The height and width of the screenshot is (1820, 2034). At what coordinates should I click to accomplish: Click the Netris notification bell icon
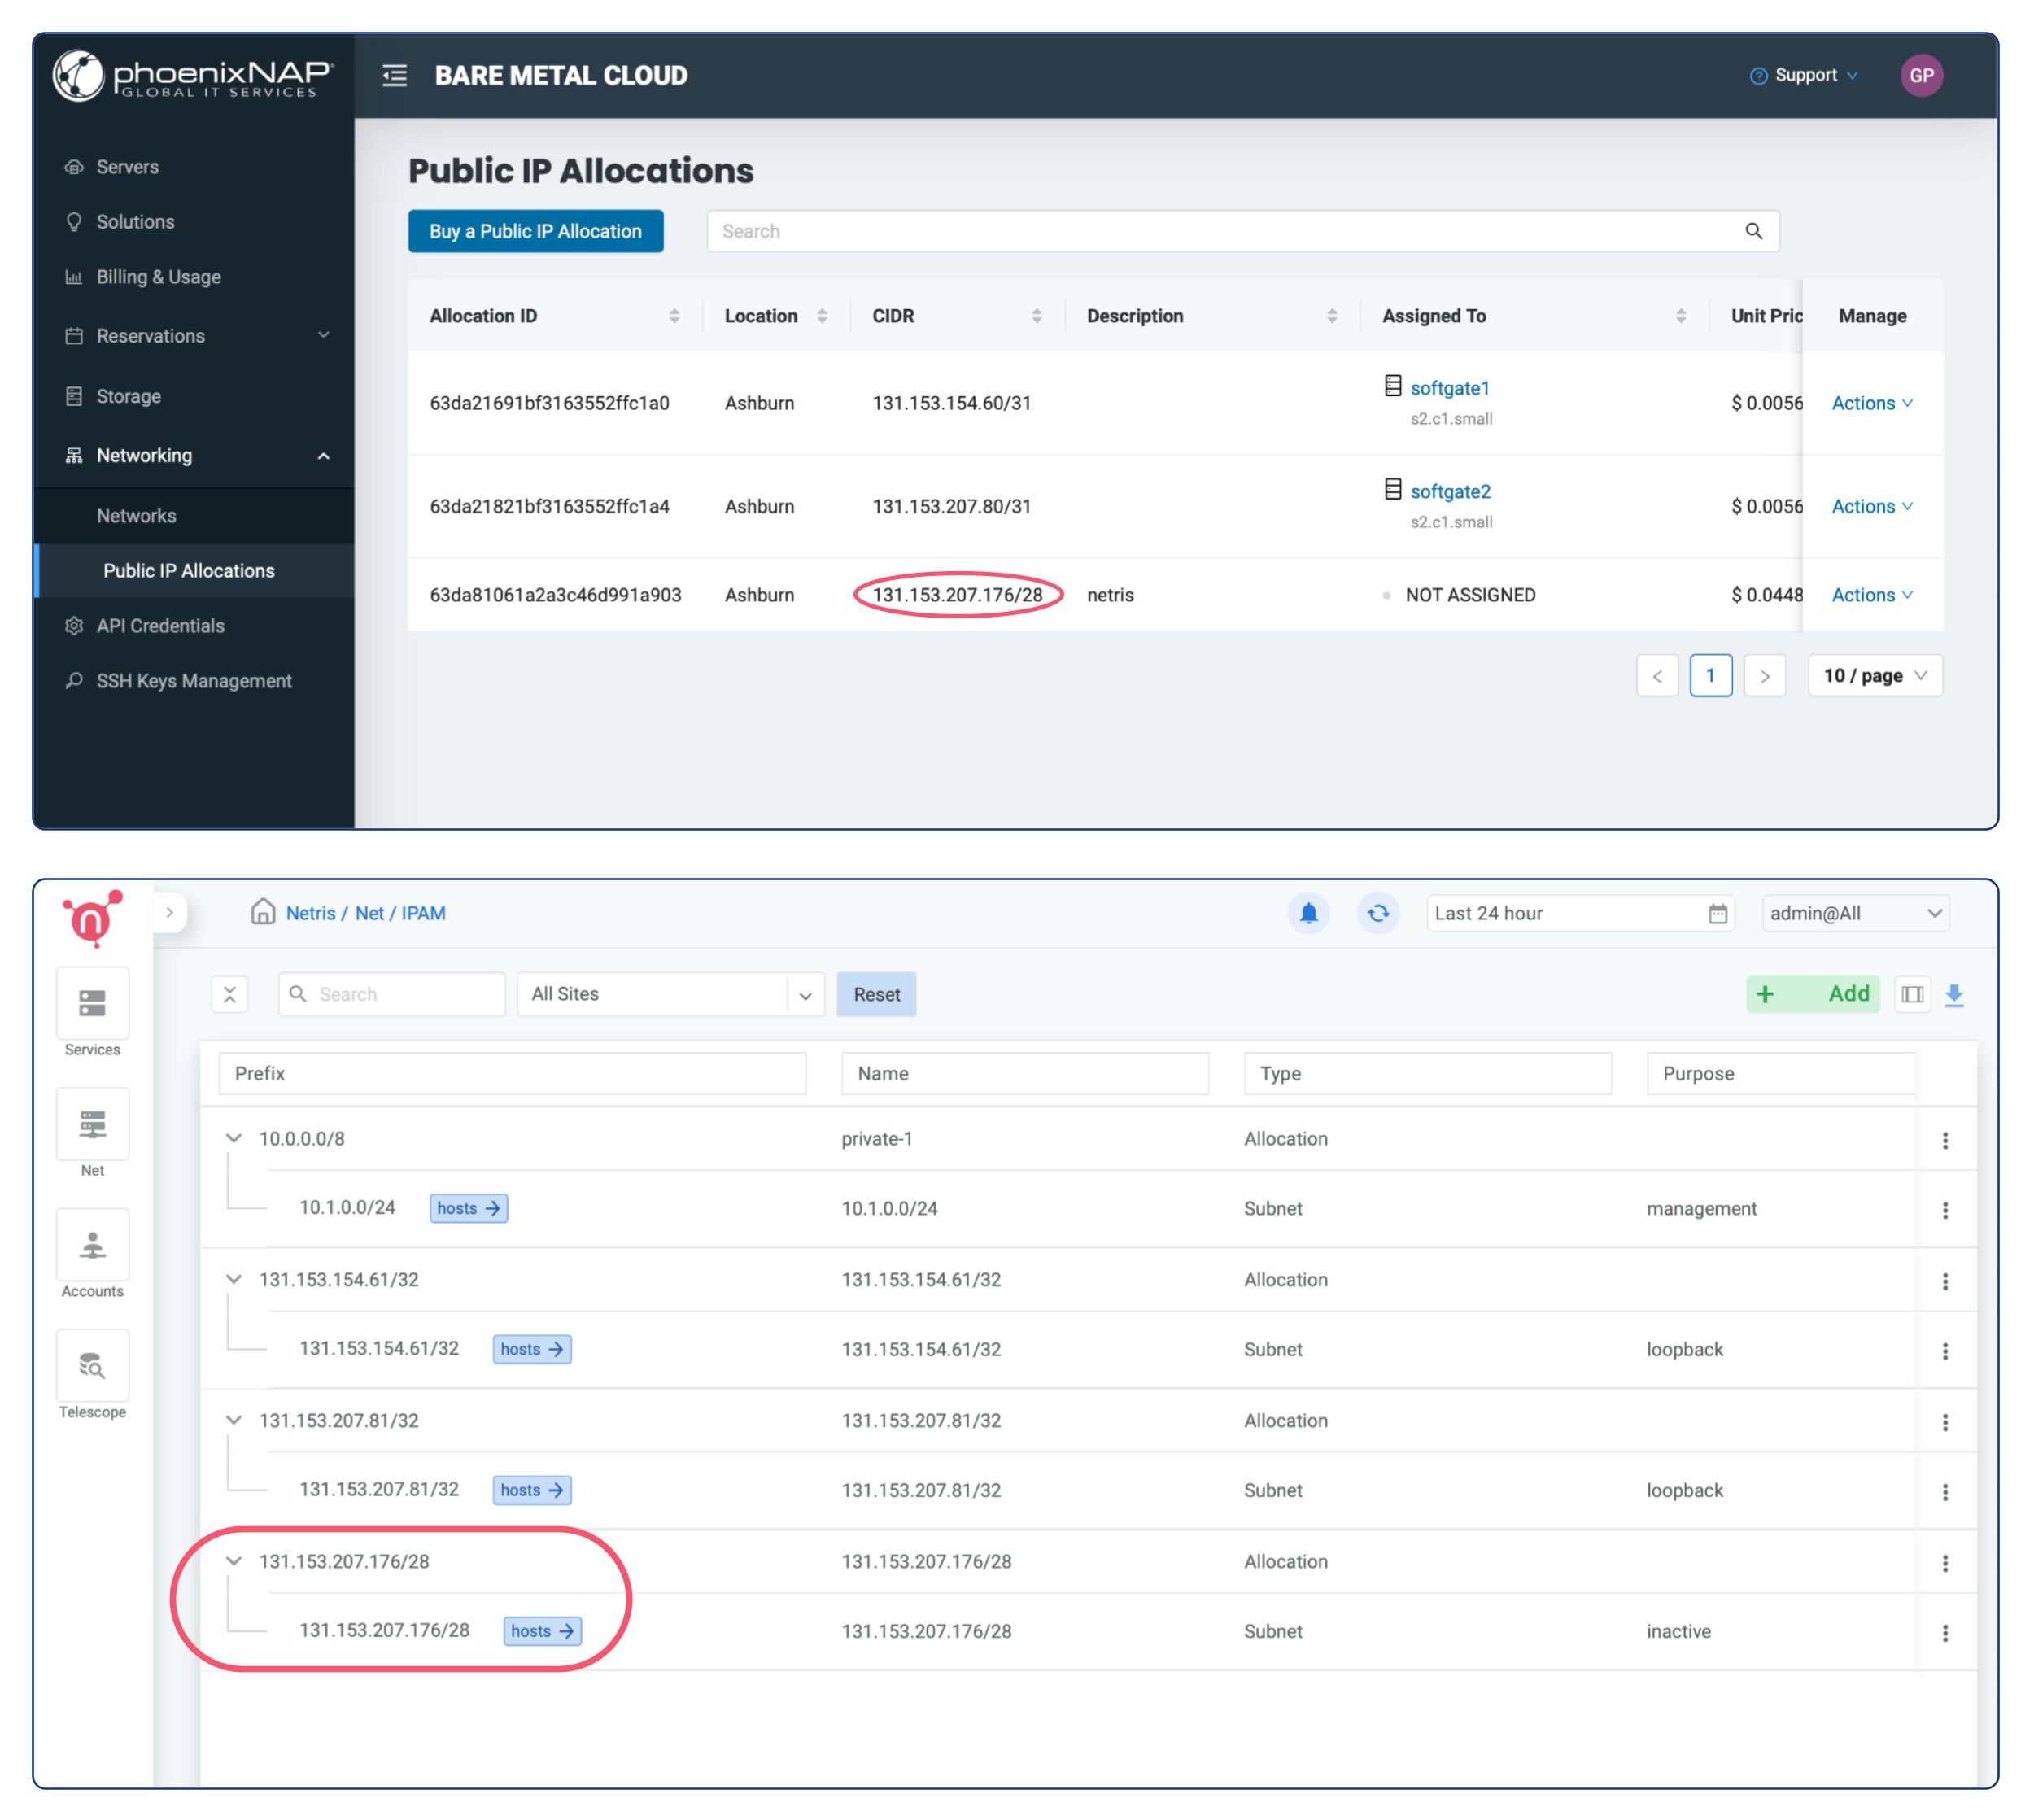click(1308, 913)
